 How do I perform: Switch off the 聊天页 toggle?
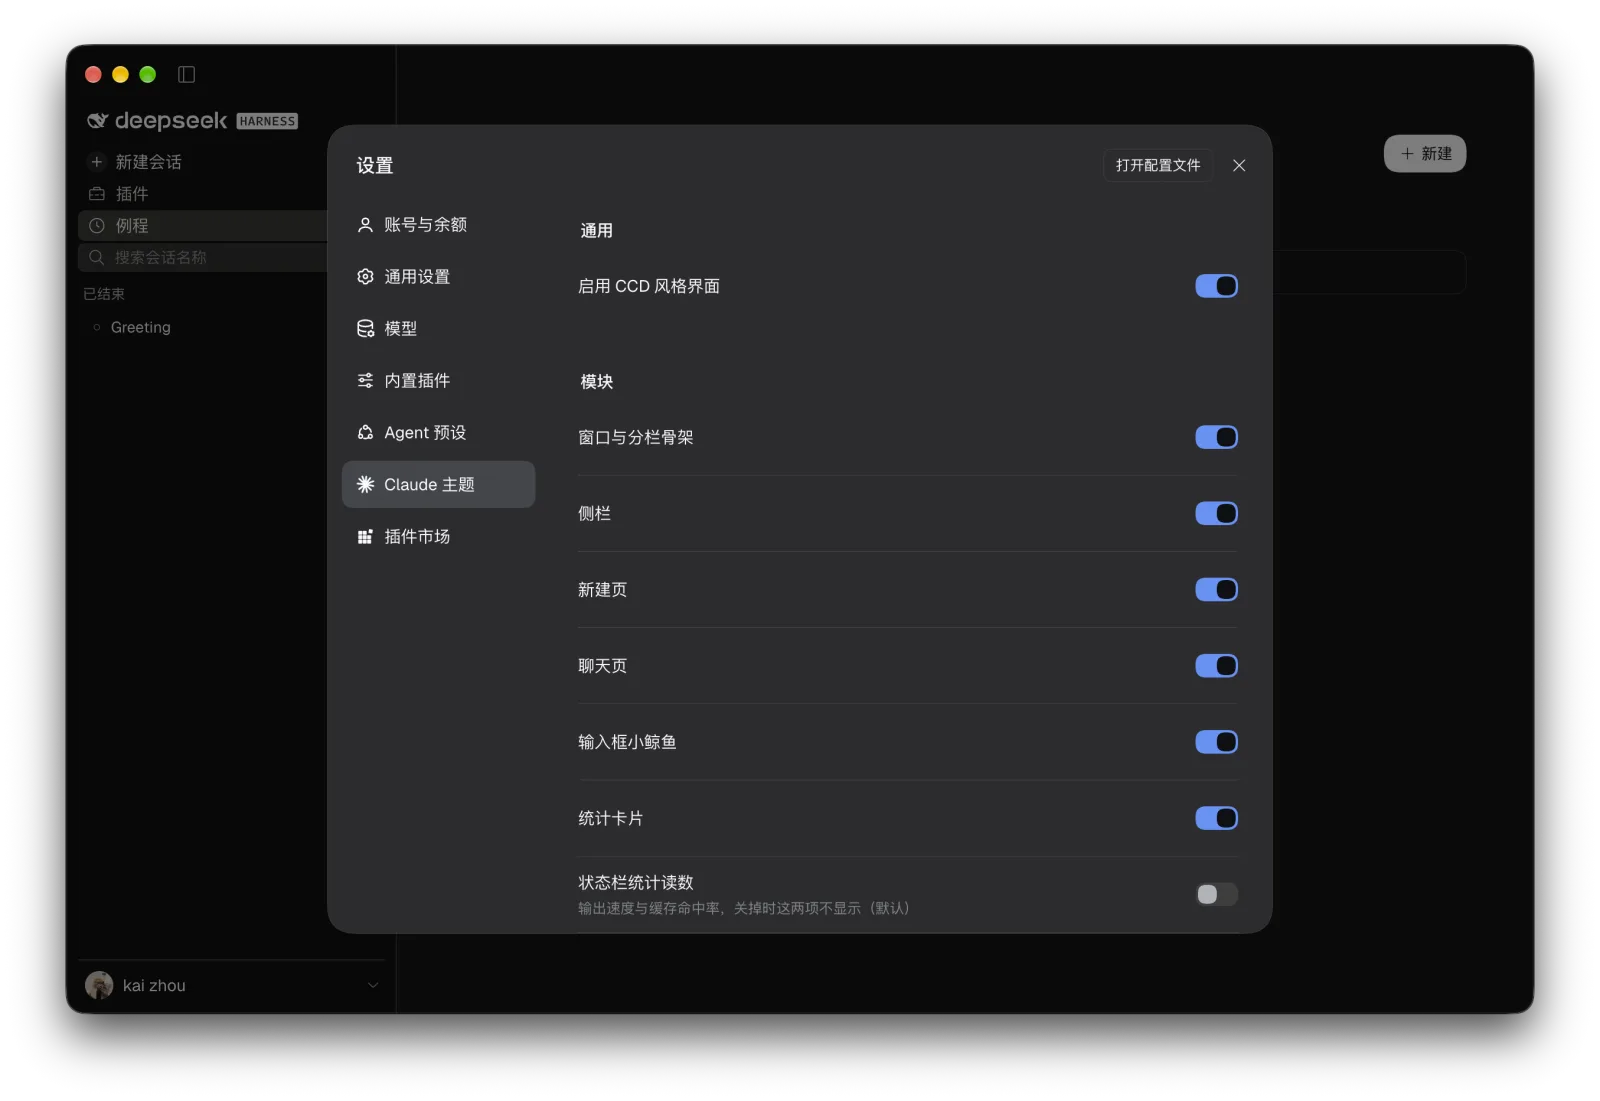click(x=1216, y=666)
